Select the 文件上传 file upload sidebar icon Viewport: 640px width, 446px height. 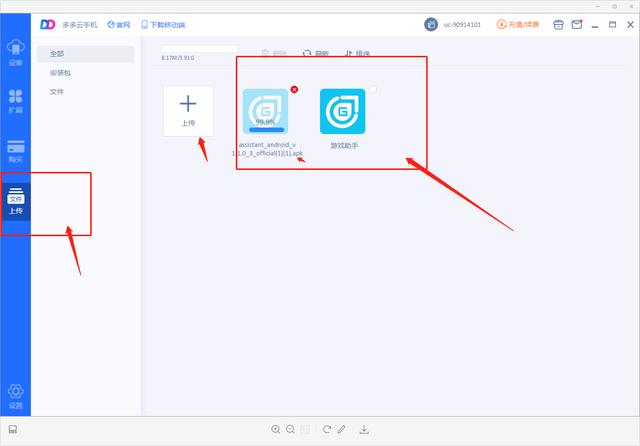(16, 201)
